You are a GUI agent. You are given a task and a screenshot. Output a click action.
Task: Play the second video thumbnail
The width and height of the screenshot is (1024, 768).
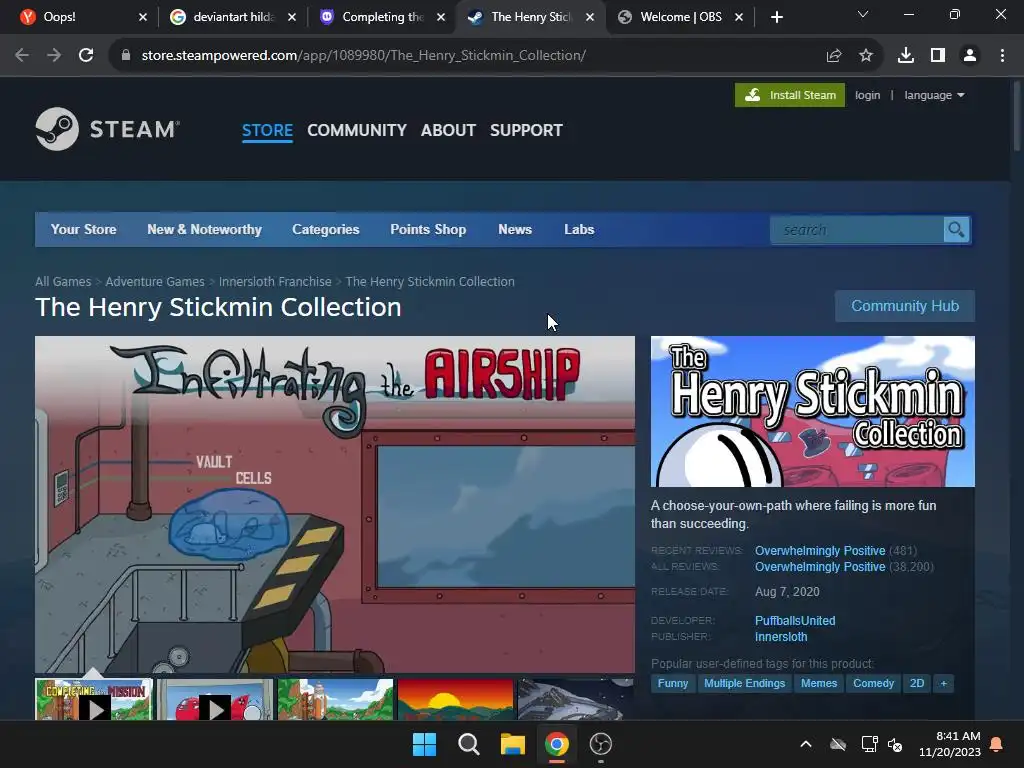[x=215, y=699]
